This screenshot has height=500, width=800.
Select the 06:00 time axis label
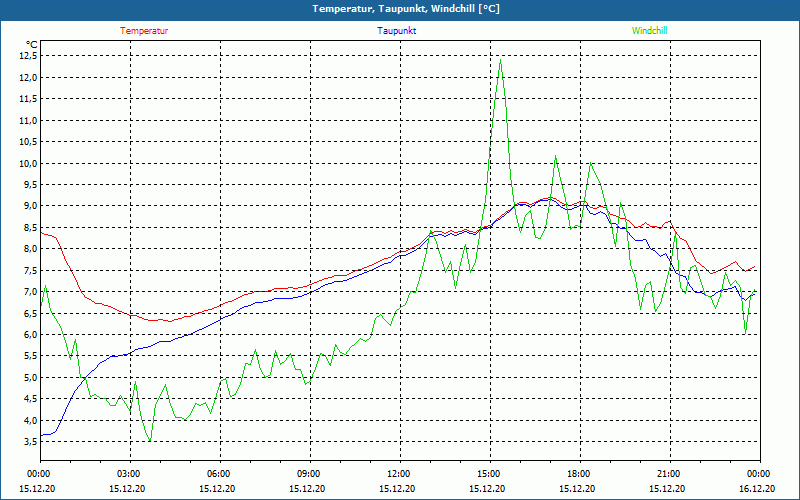[219, 474]
